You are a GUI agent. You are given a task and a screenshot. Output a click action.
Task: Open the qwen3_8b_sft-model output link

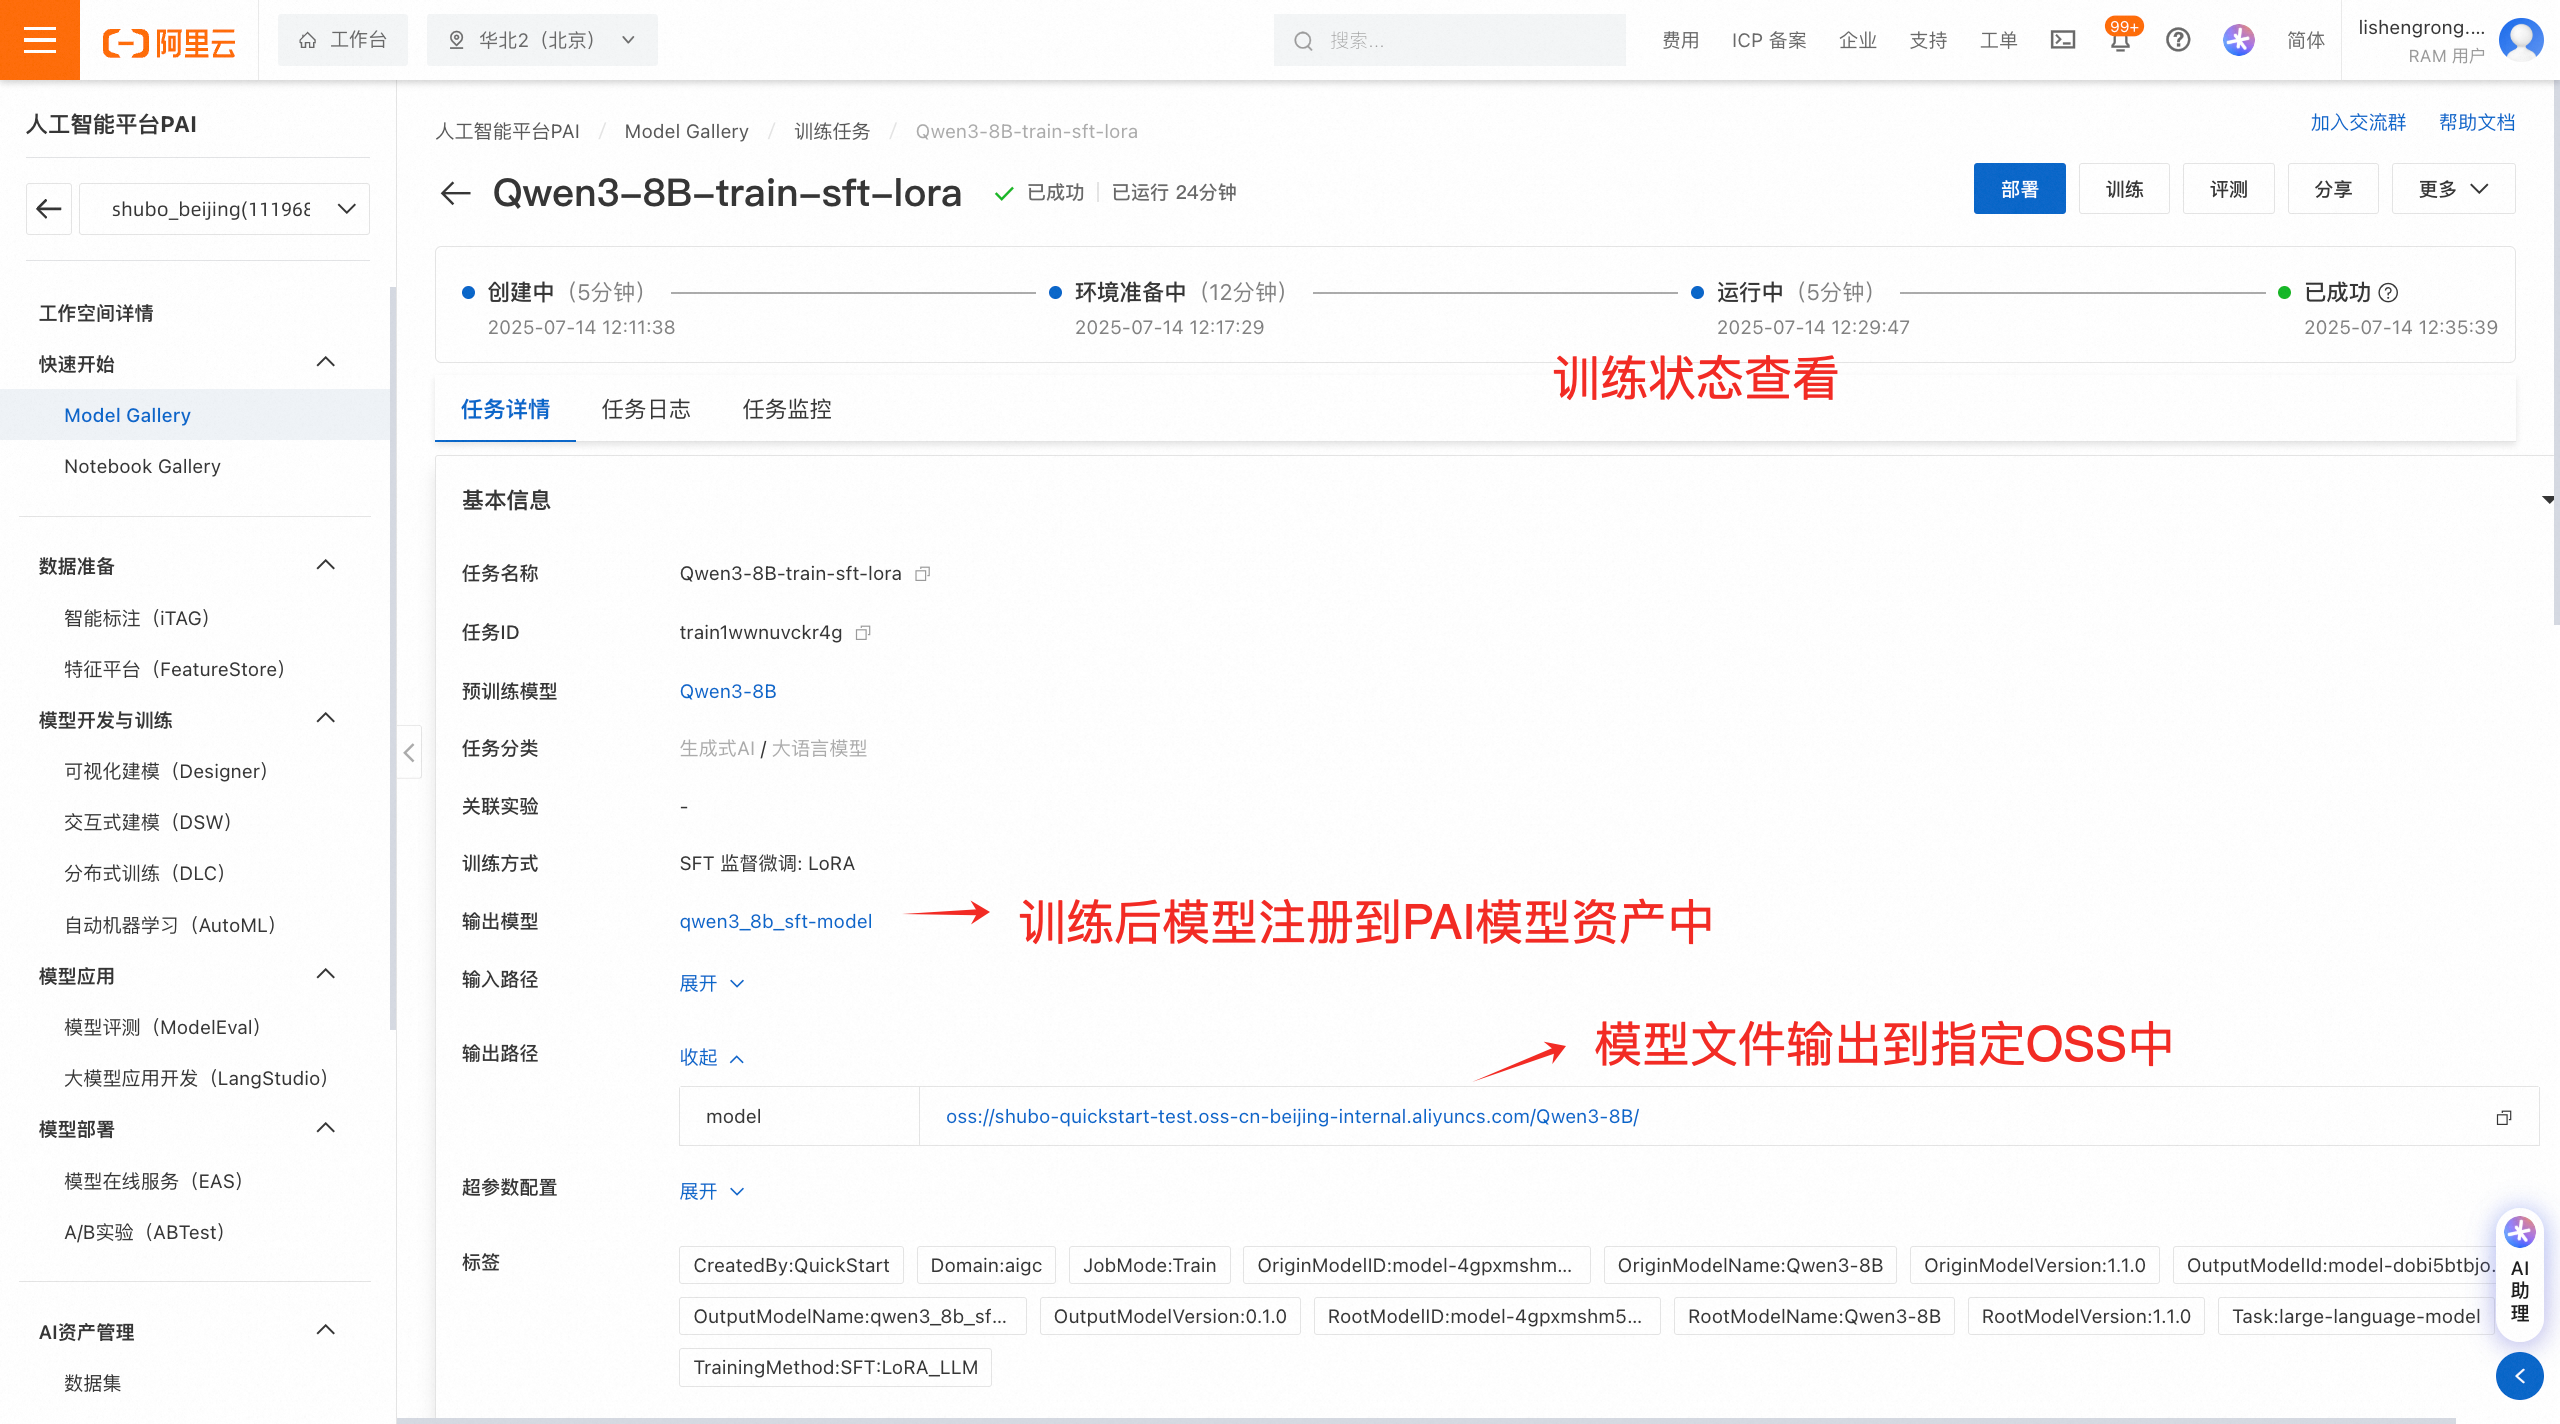click(775, 921)
